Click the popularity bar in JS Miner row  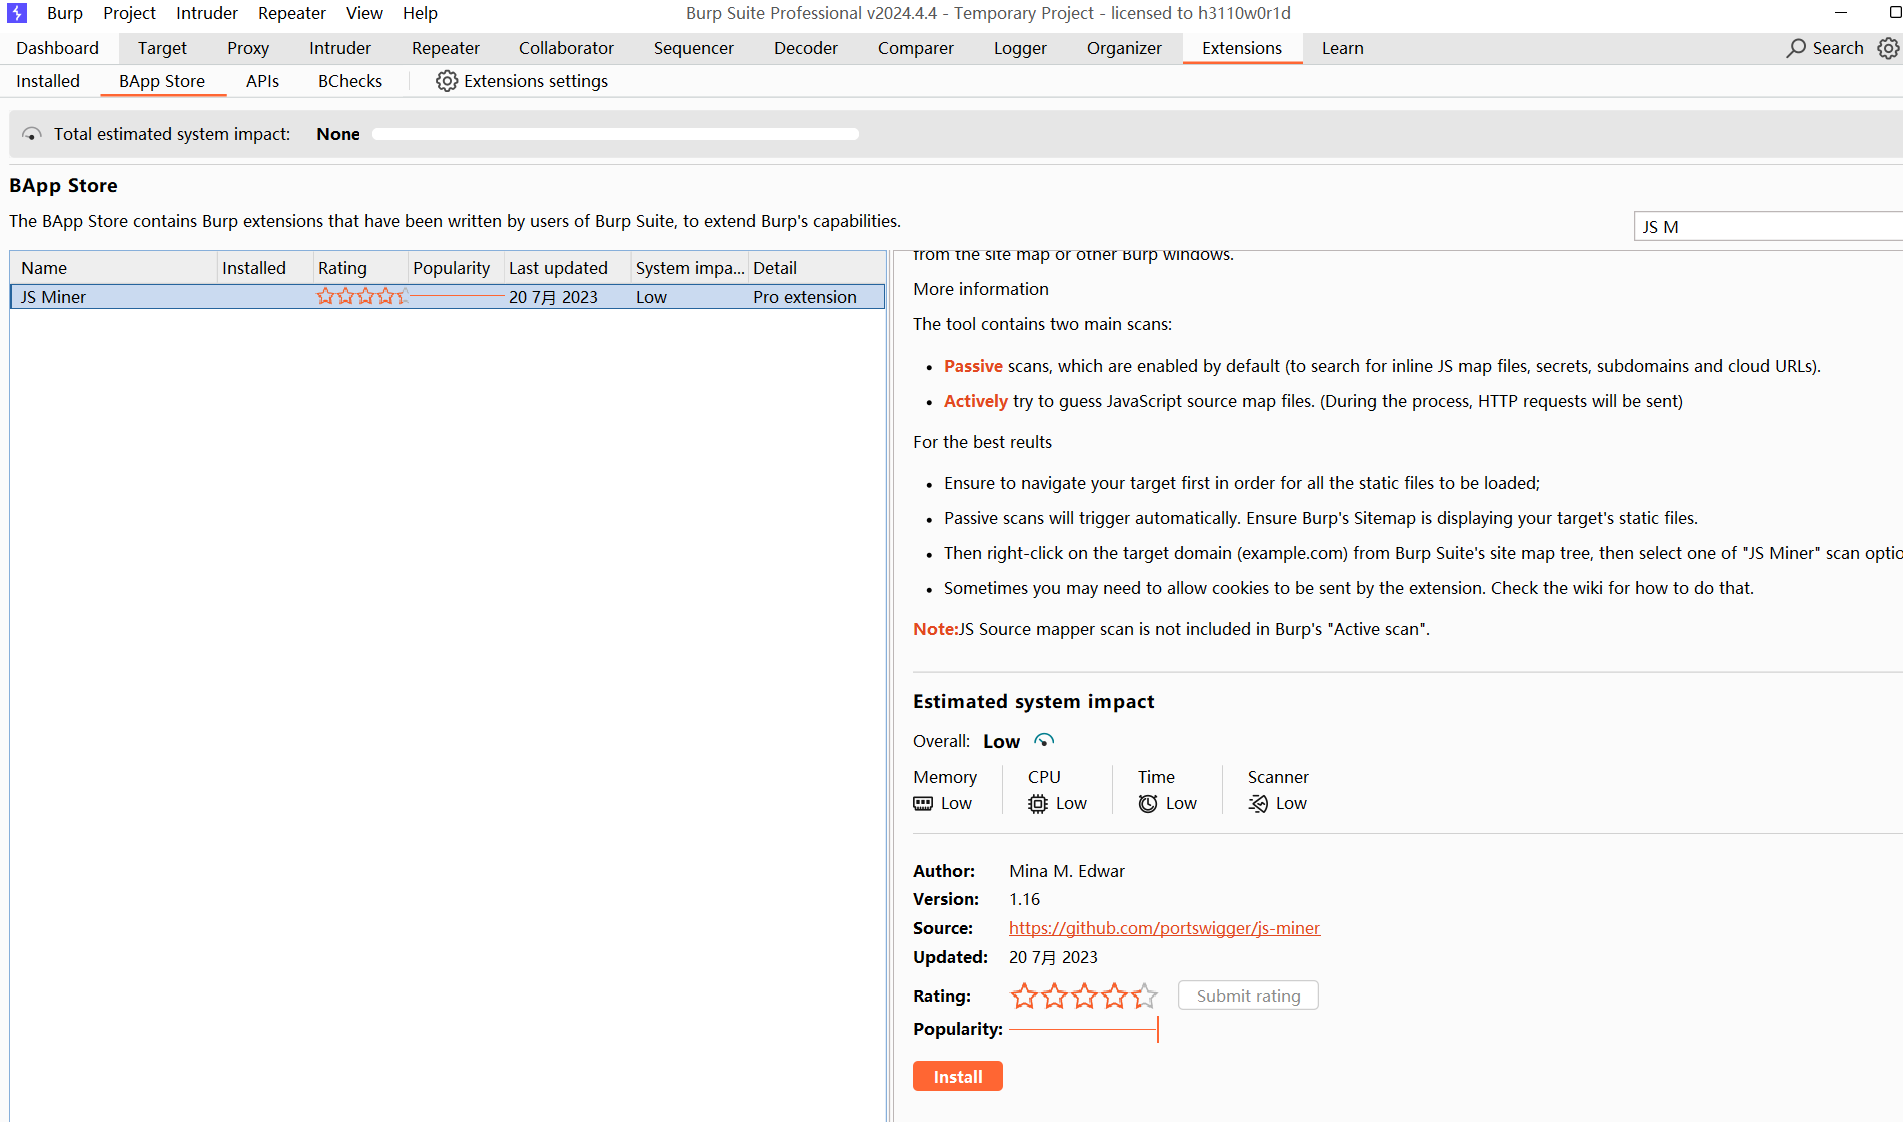(x=457, y=296)
